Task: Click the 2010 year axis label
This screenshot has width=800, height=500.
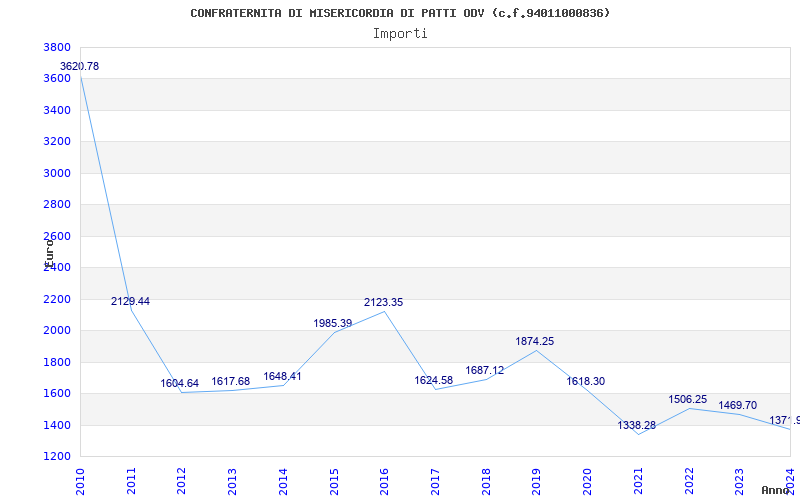Action: coord(81,482)
